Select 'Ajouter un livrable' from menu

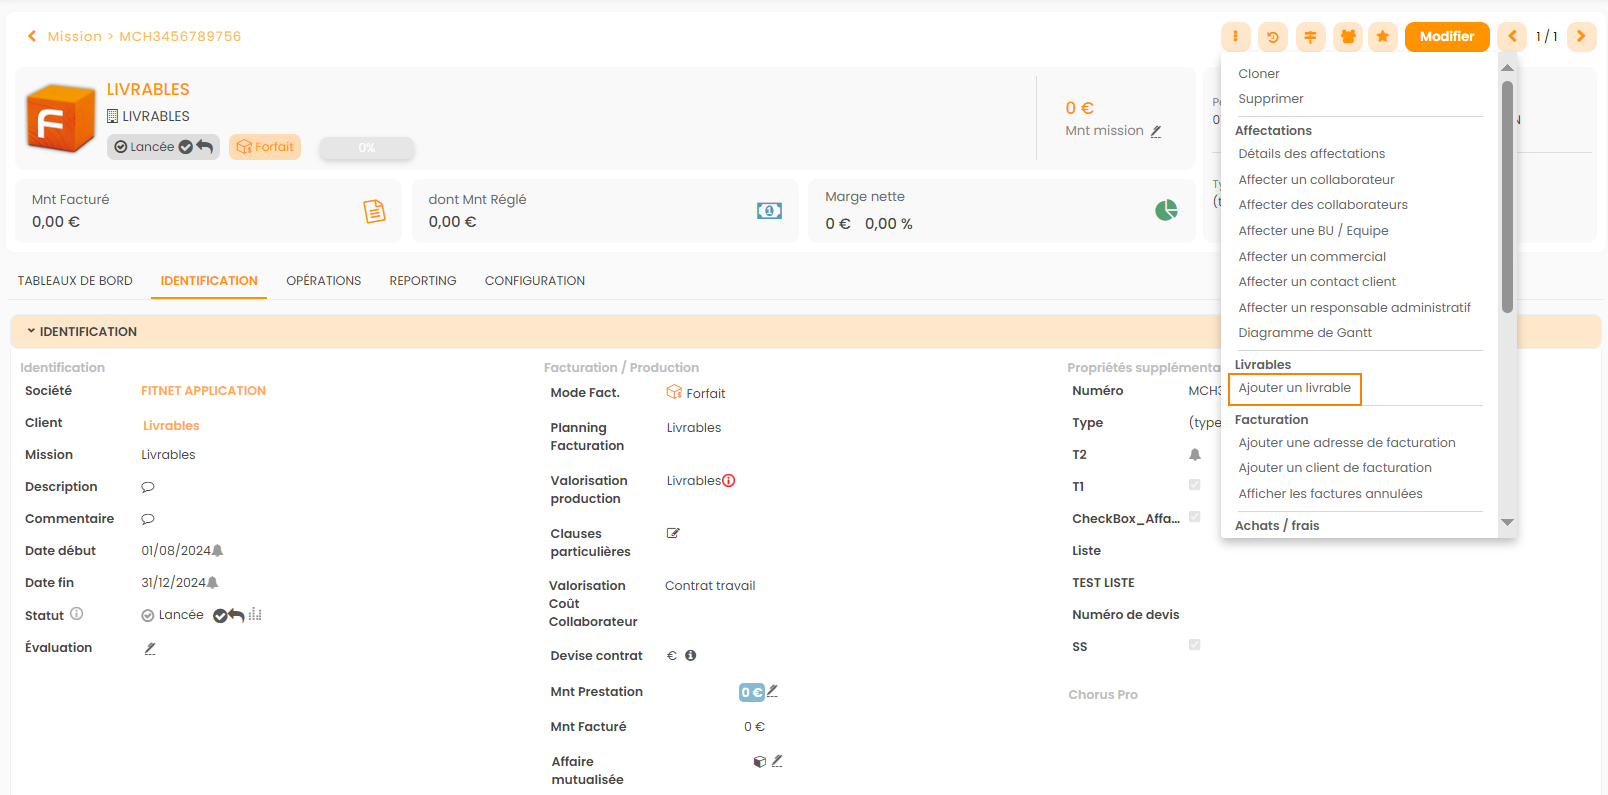click(x=1294, y=388)
